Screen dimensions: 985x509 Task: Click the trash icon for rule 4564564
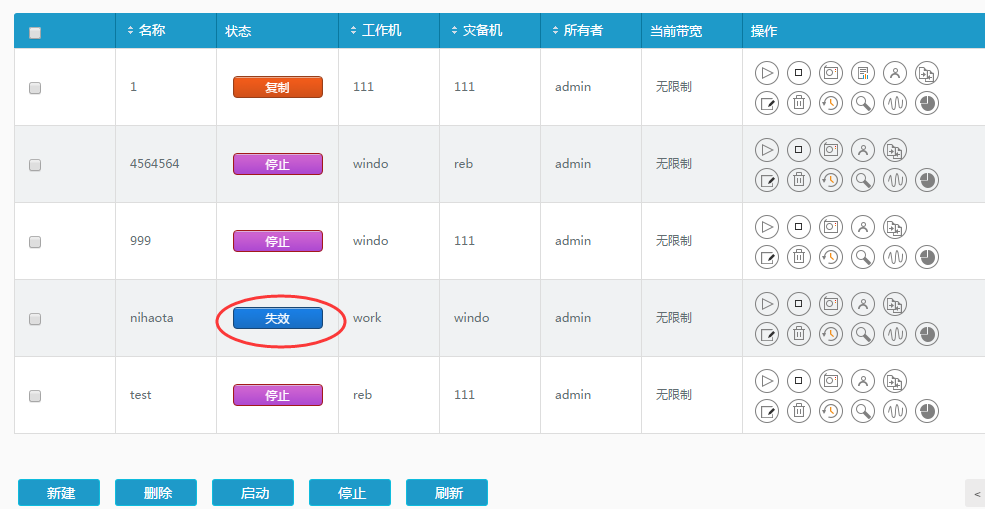[798, 180]
